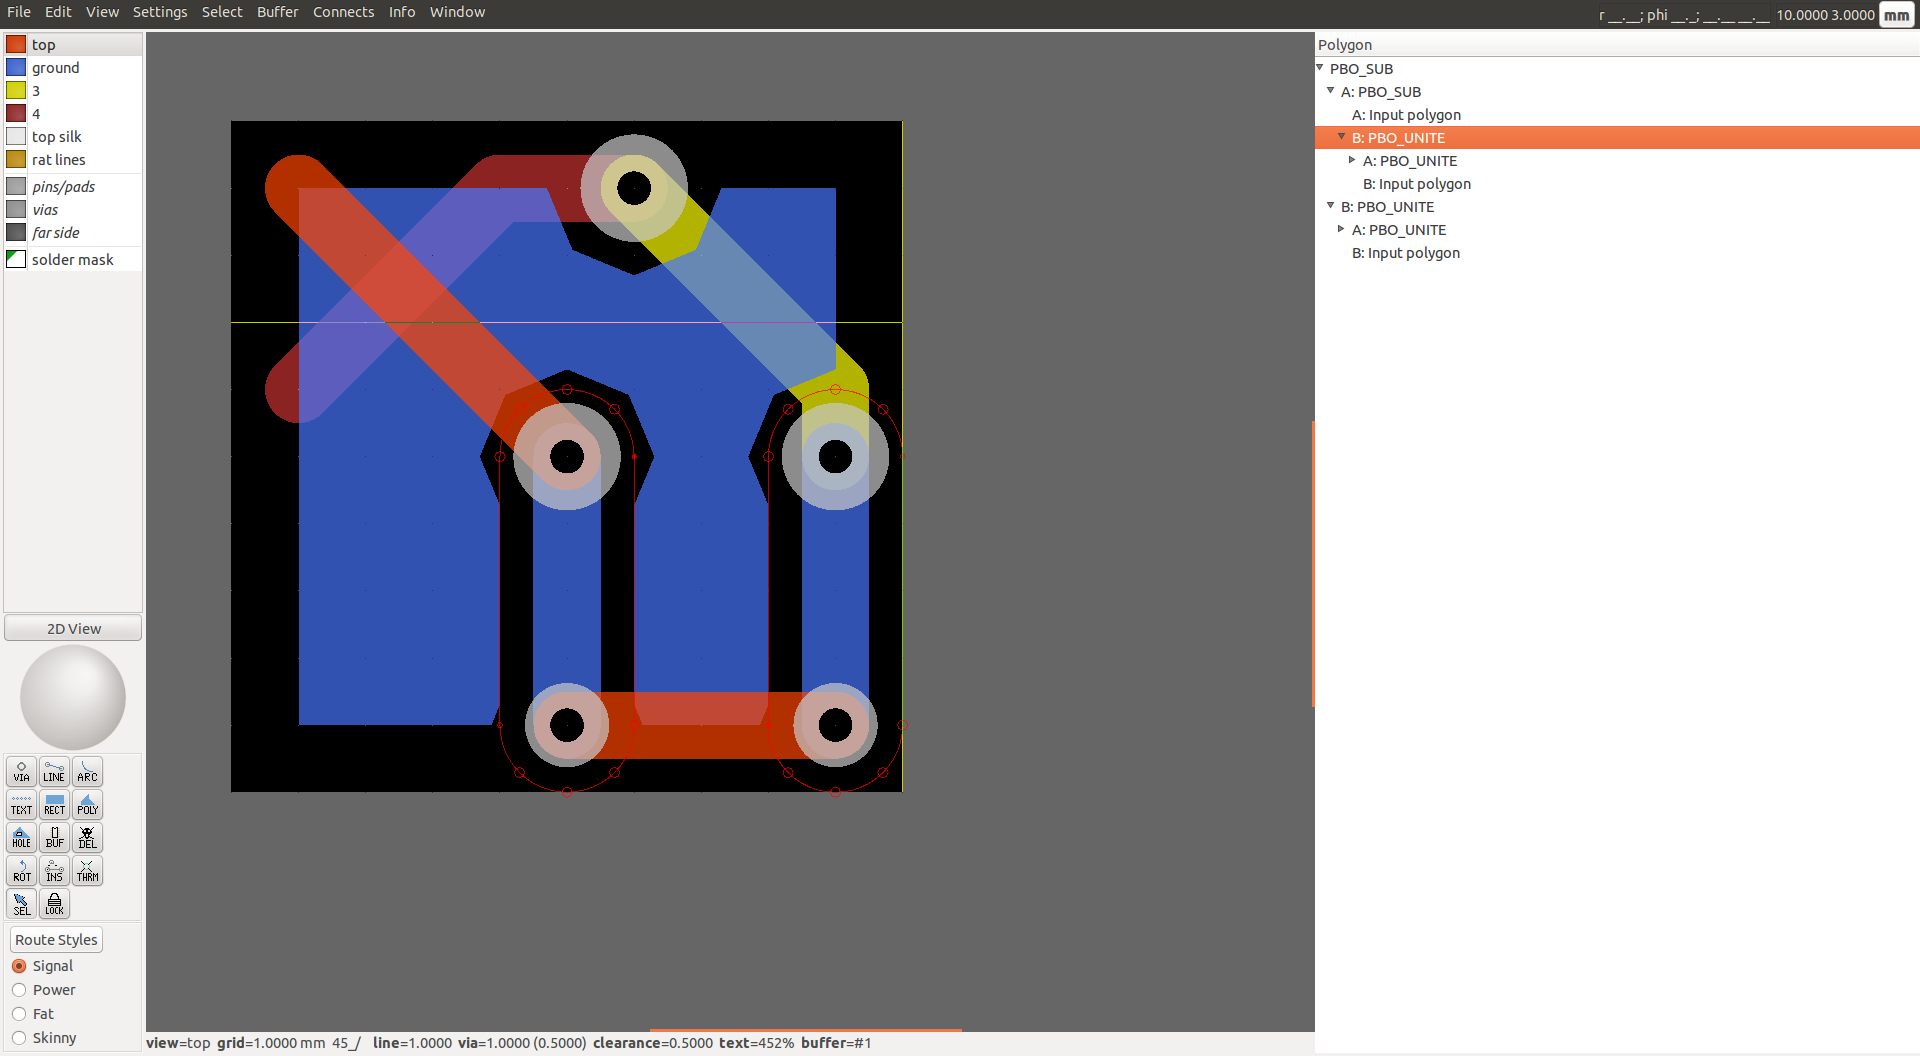The width and height of the screenshot is (1920, 1056).
Task: Toggle pins/pads visibility
Action: (x=16, y=186)
